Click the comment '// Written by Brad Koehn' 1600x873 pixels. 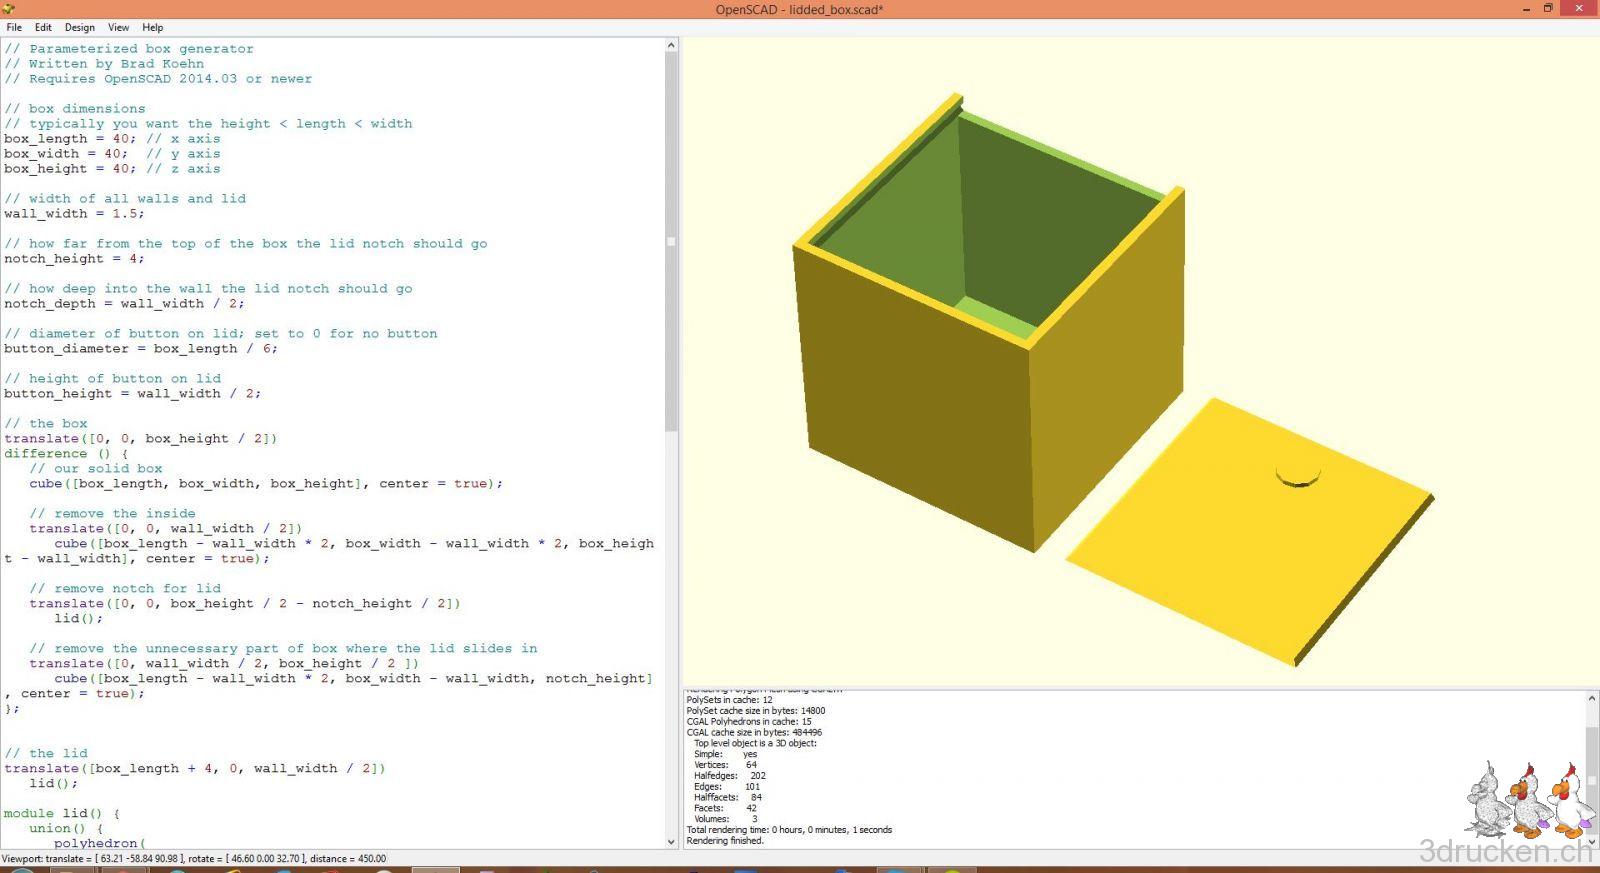(x=104, y=64)
